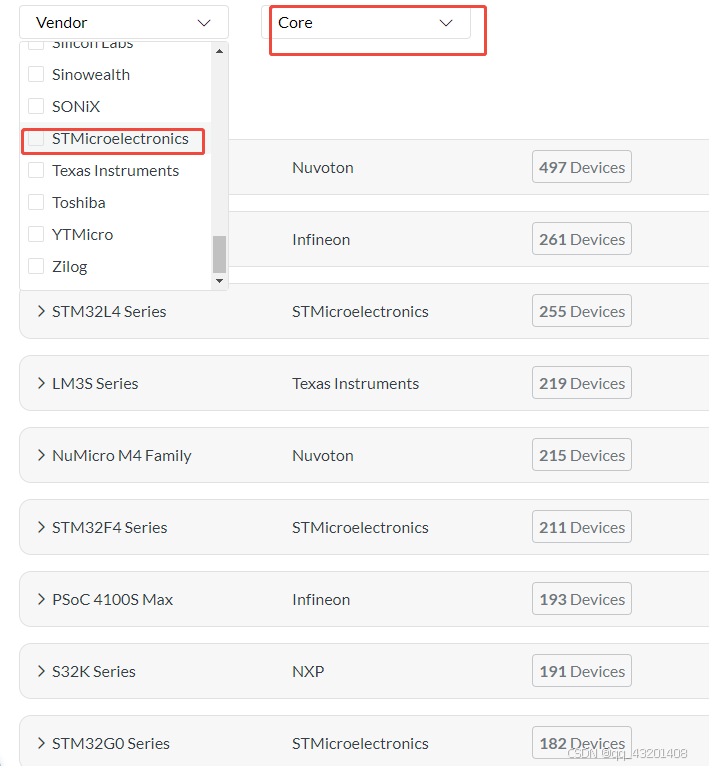Expand the NuMicro M4 Family row

pos(42,455)
